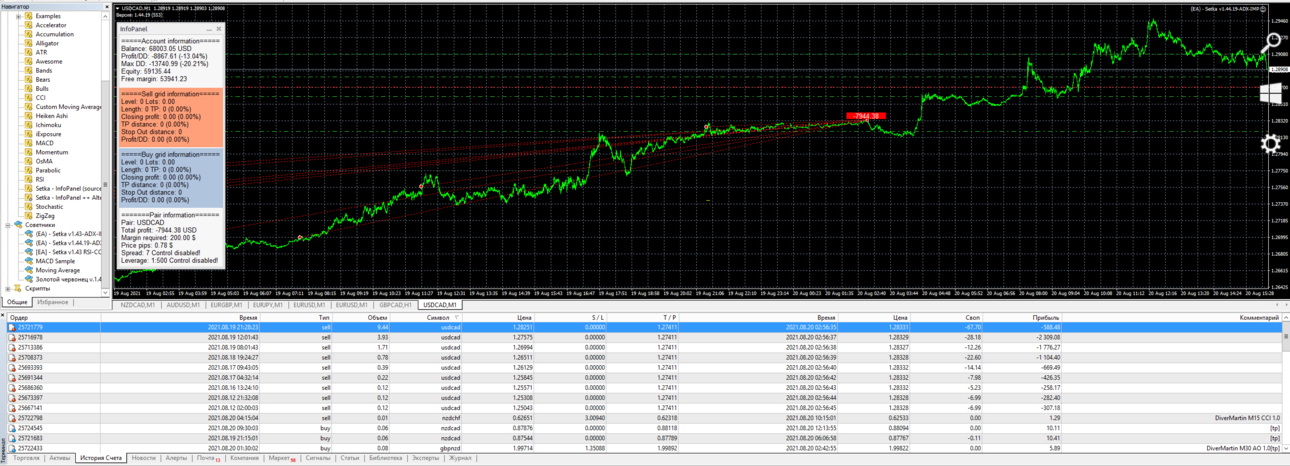Minimize the InfoPanel window

click(209, 29)
